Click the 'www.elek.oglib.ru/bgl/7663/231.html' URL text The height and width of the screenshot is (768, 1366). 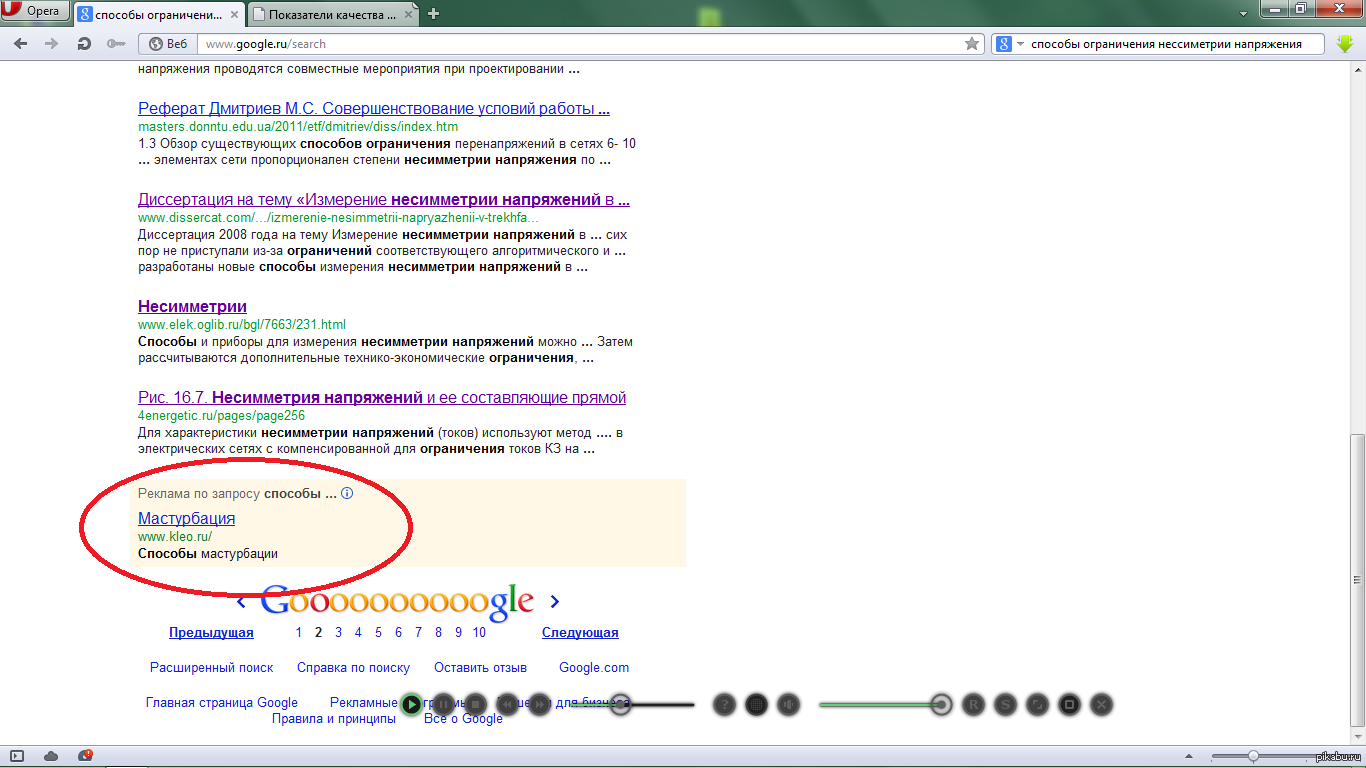[x=242, y=325]
